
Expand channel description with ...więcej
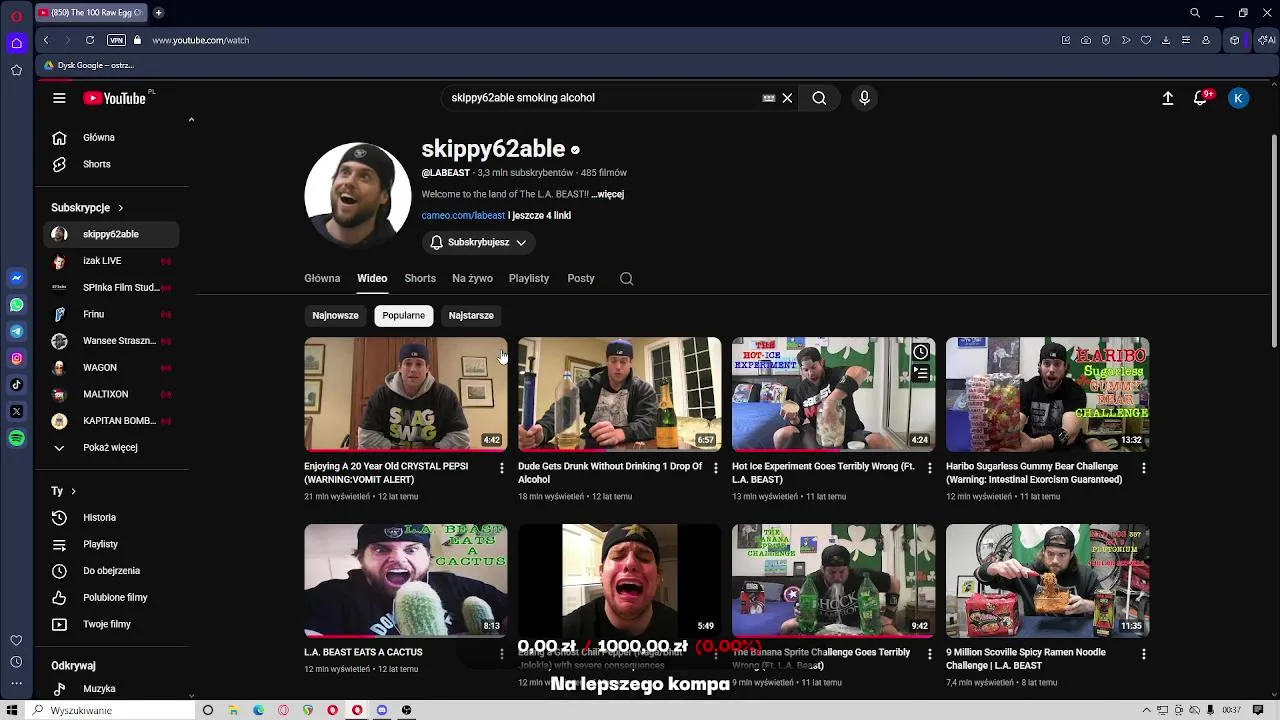pyautogui.click(x=607, y=194)
